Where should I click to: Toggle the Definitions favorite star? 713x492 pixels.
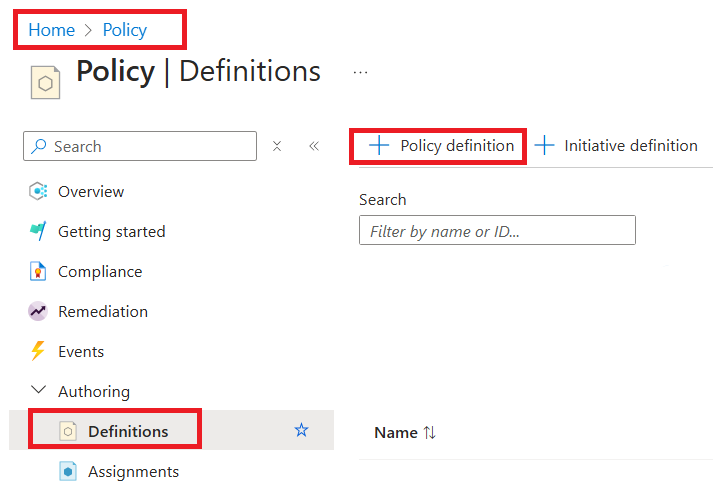coord(301,431)
